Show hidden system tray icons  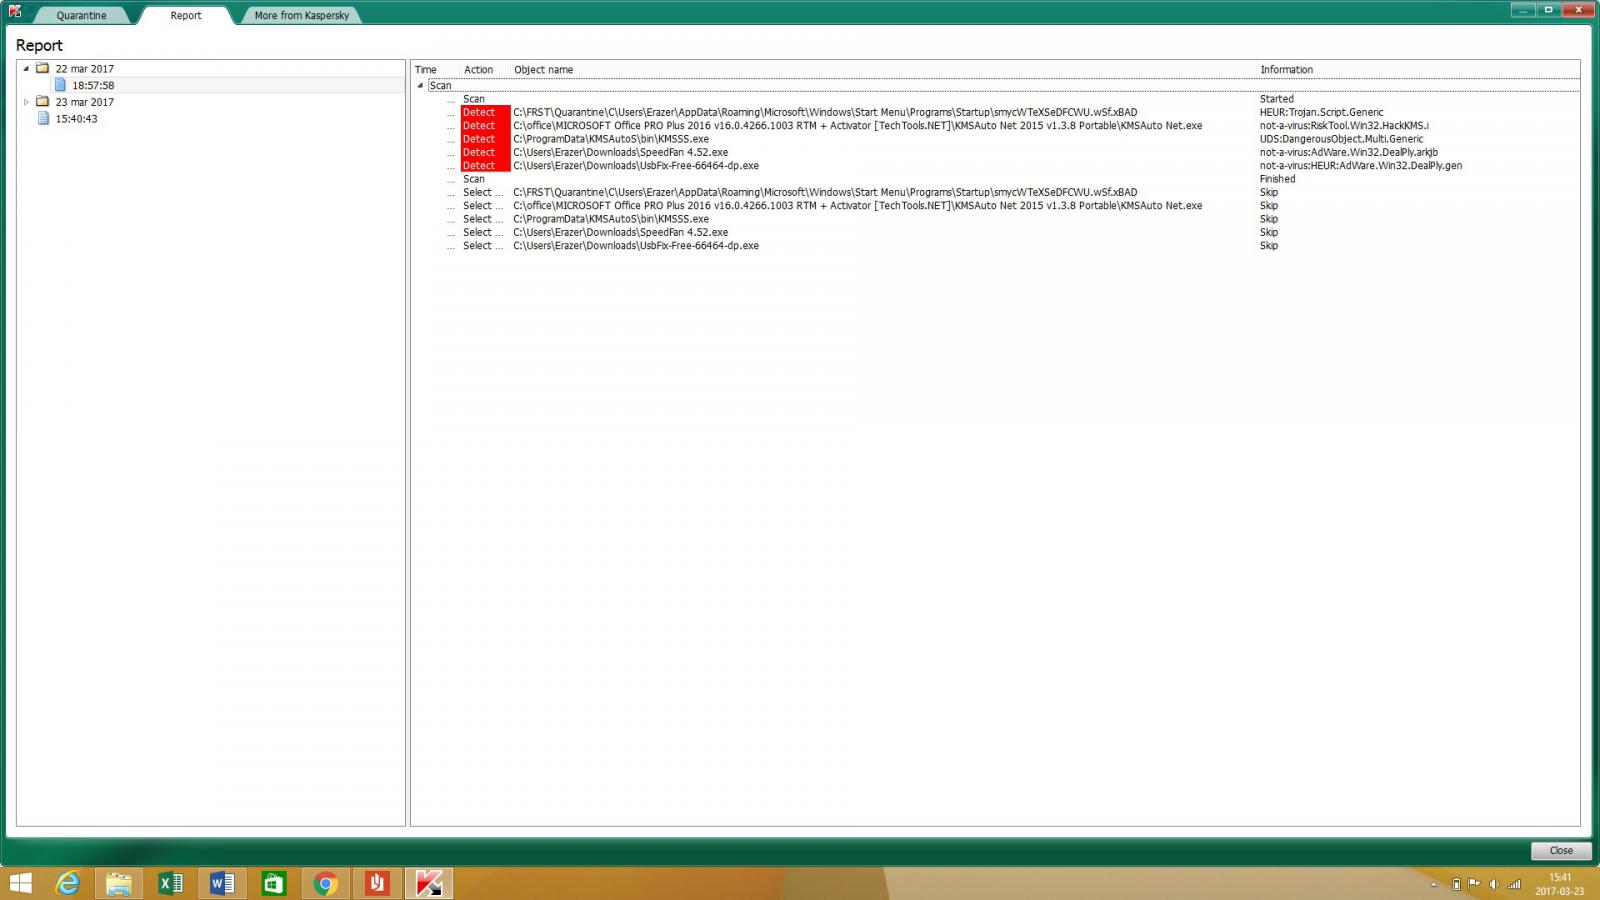pyautogui.click(x=1433, y=884)
